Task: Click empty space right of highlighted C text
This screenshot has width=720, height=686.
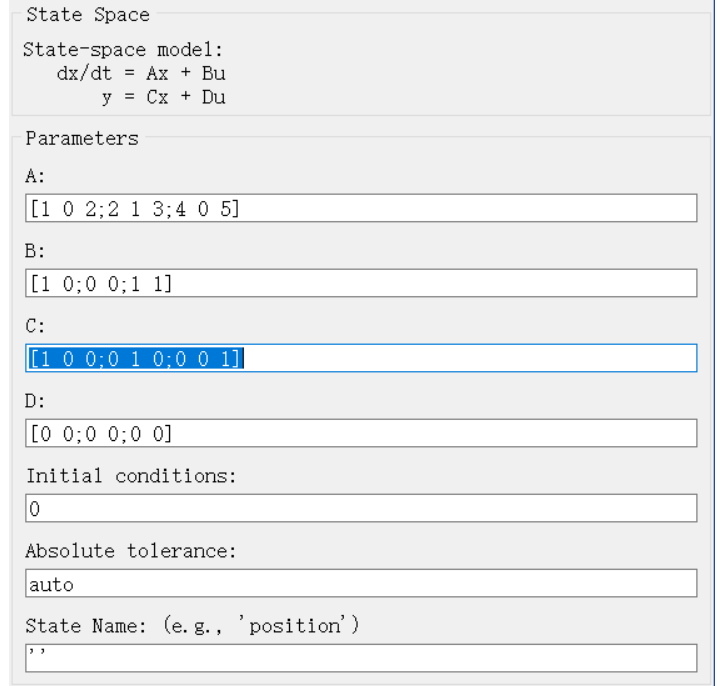Action: point(470,358)
